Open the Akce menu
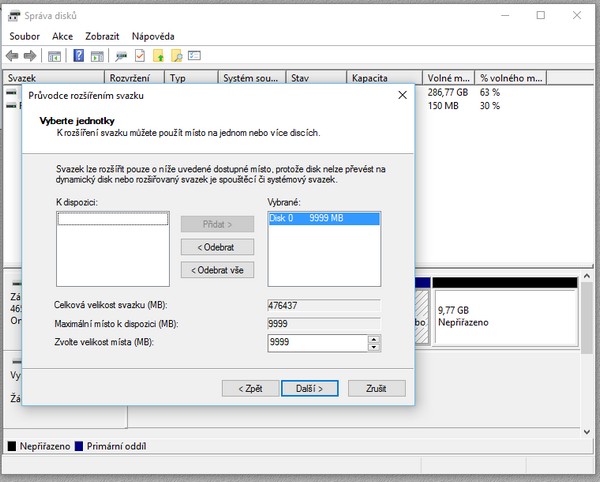Screen dimensions: 600x482 (62, 36)
